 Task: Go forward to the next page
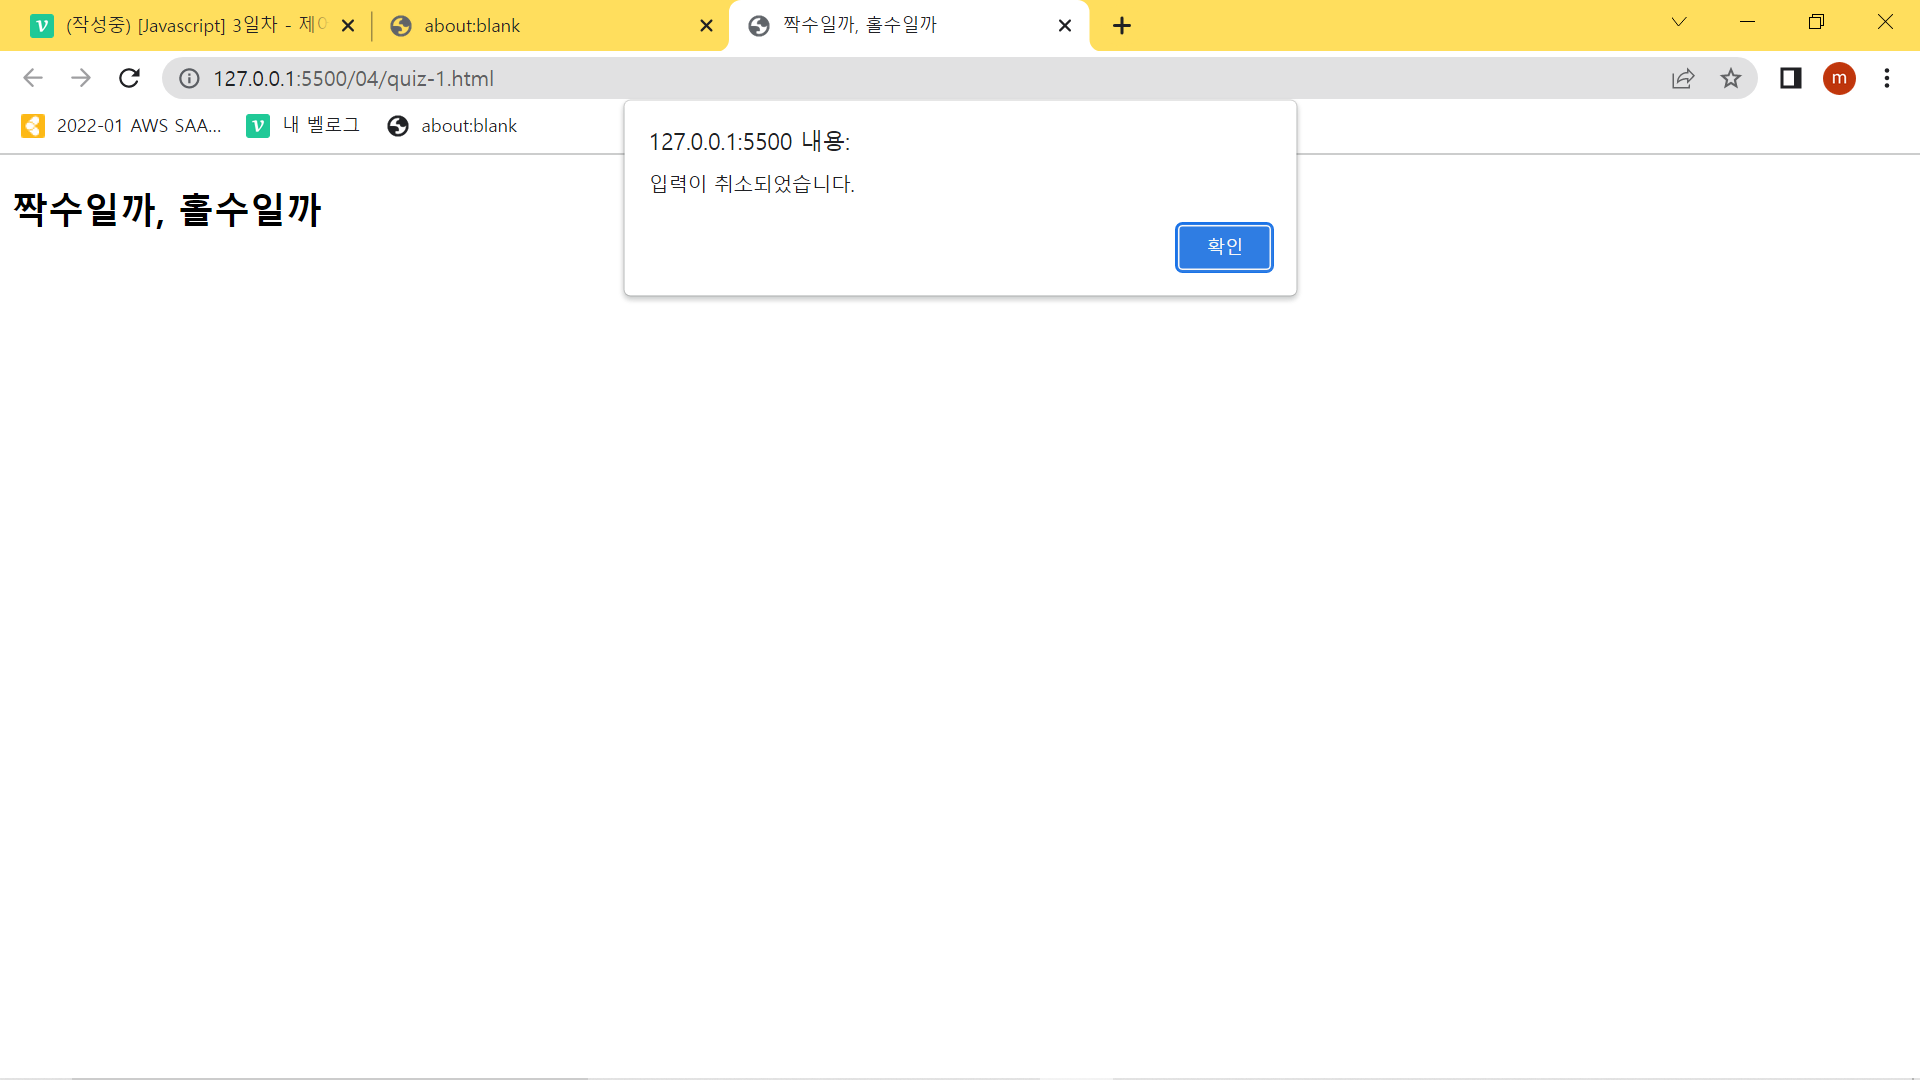[x=81, y=78]
